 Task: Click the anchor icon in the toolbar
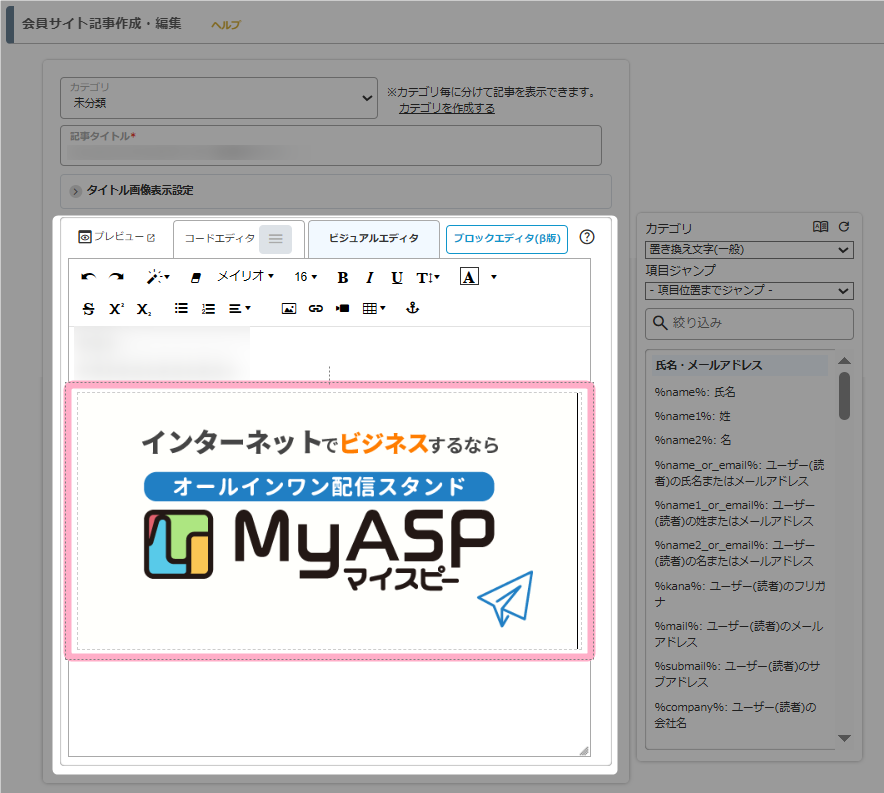click(x=410, y=309)
